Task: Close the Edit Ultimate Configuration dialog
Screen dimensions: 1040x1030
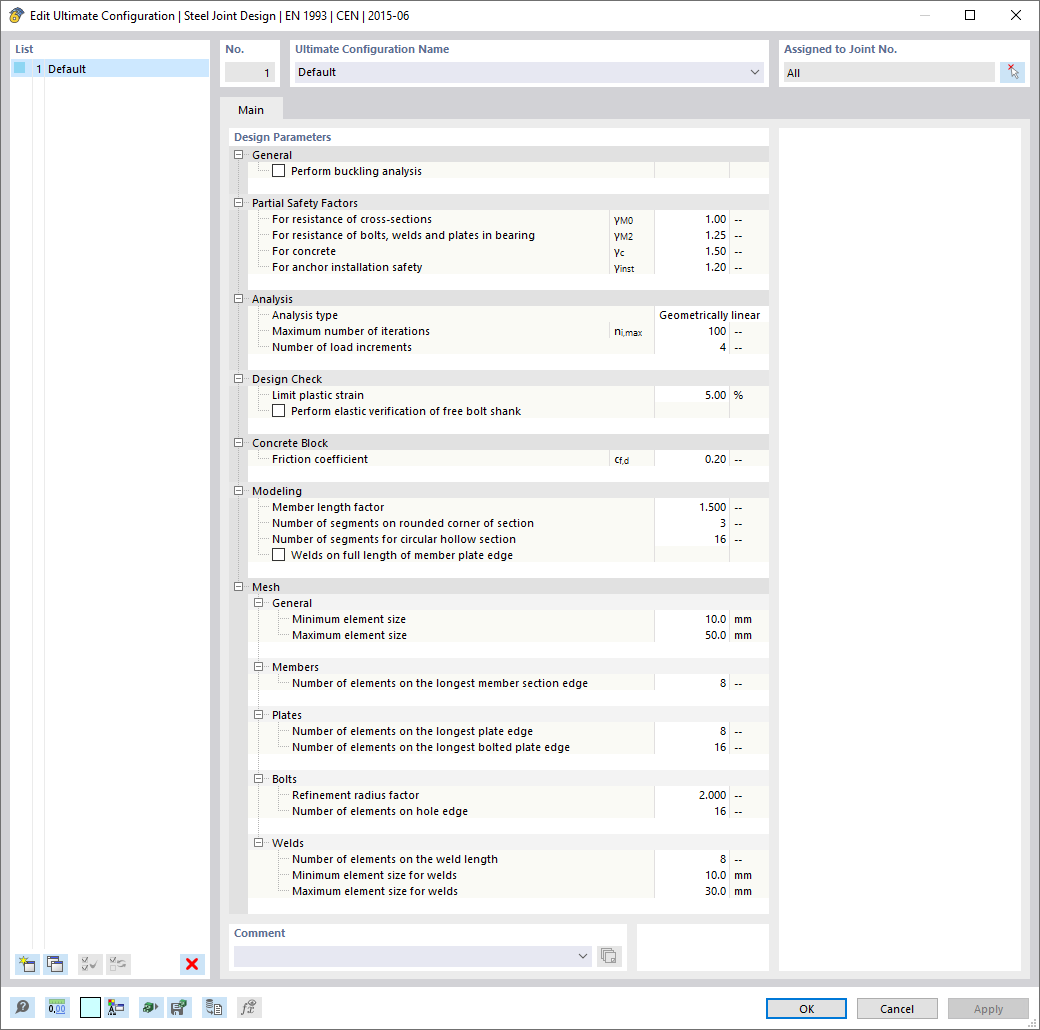Action: tap(1015, 15)
